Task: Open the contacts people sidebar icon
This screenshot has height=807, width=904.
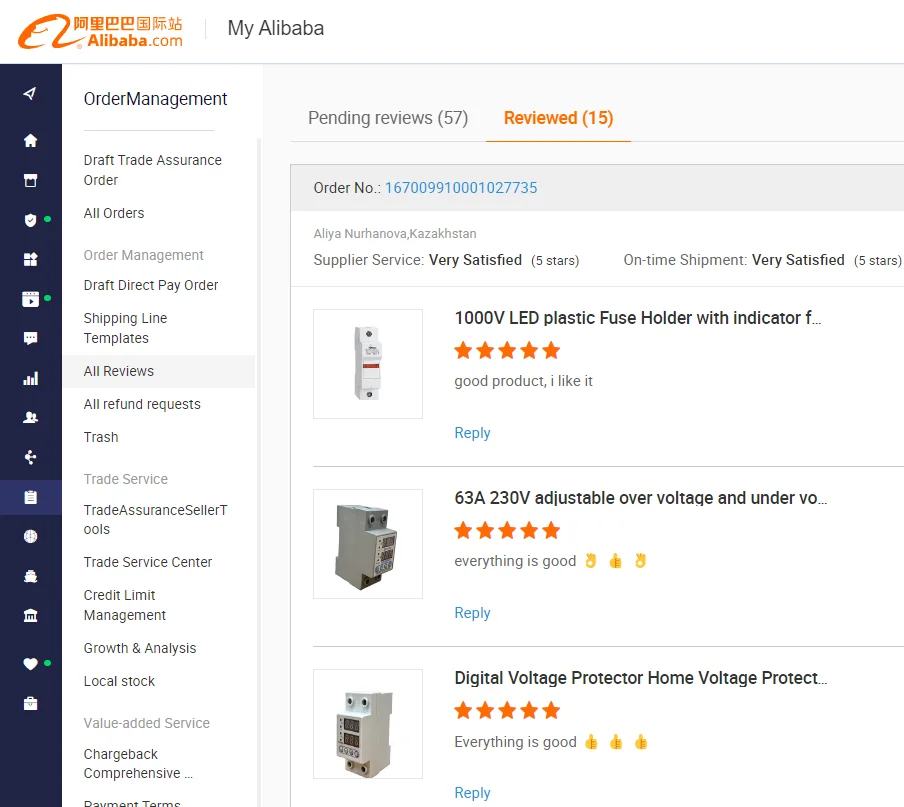Action: [30, 418]
